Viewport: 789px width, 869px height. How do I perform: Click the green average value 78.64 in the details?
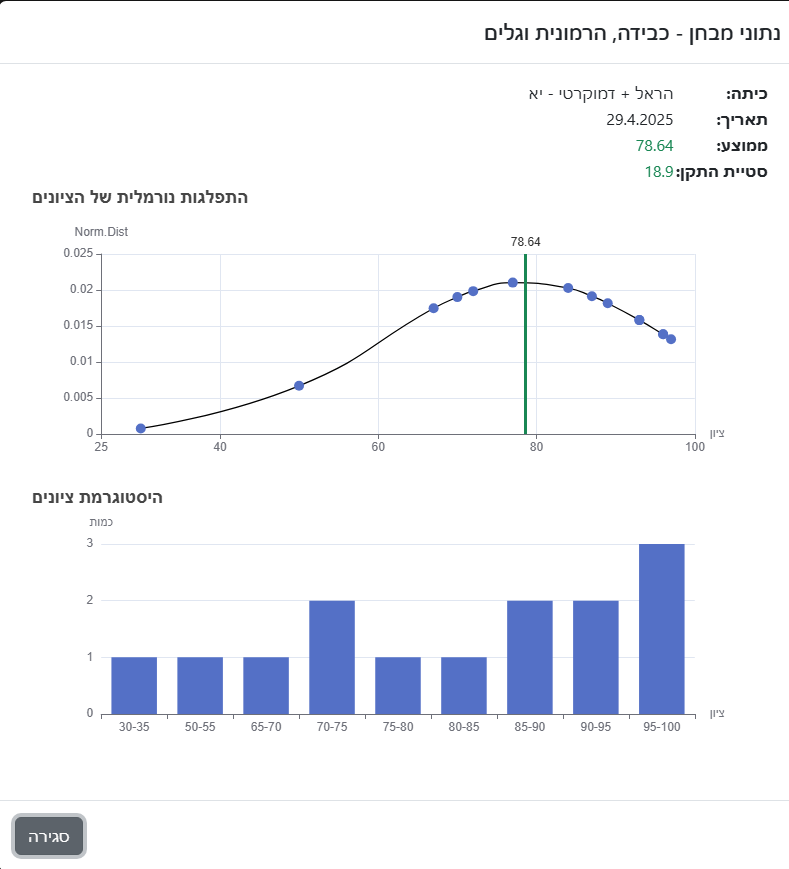point(654,146)
